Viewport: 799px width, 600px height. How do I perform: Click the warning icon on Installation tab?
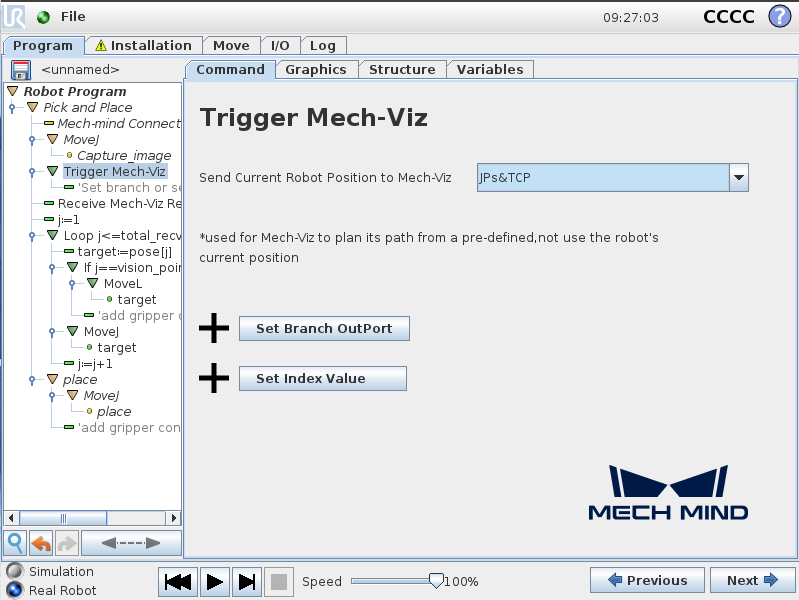[101, 45]
